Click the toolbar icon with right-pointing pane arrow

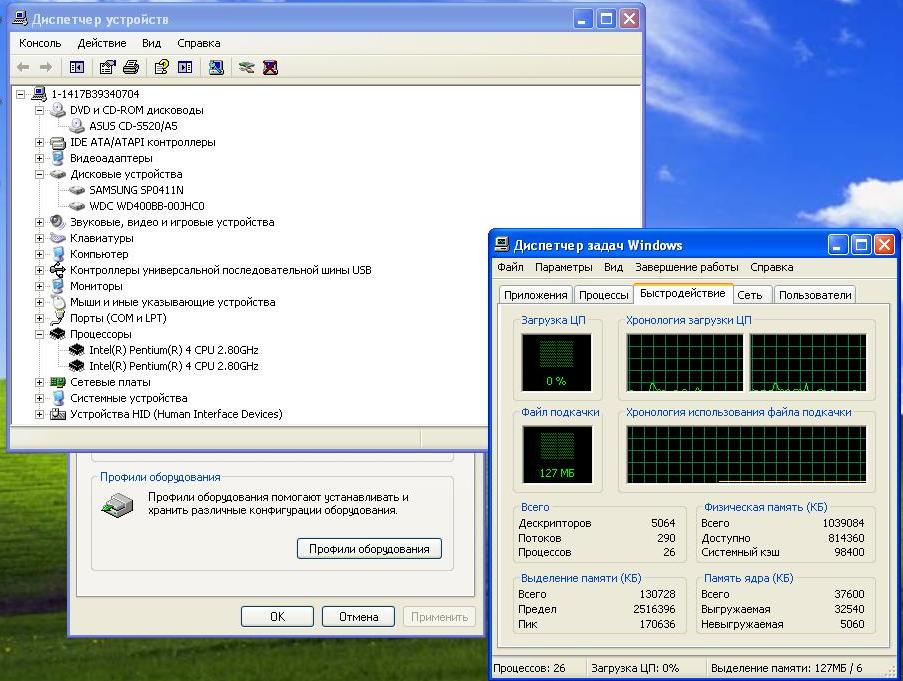pyautogui.click(x=185, y=67)
